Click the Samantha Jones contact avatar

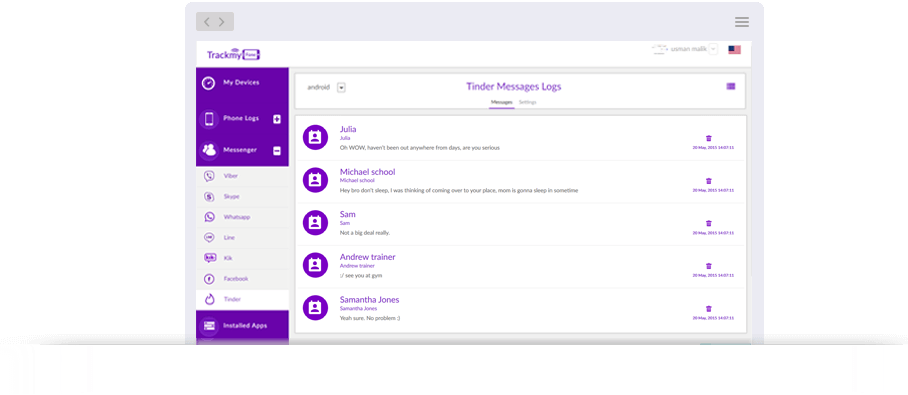pyautogui.click(x=315, y=308)
